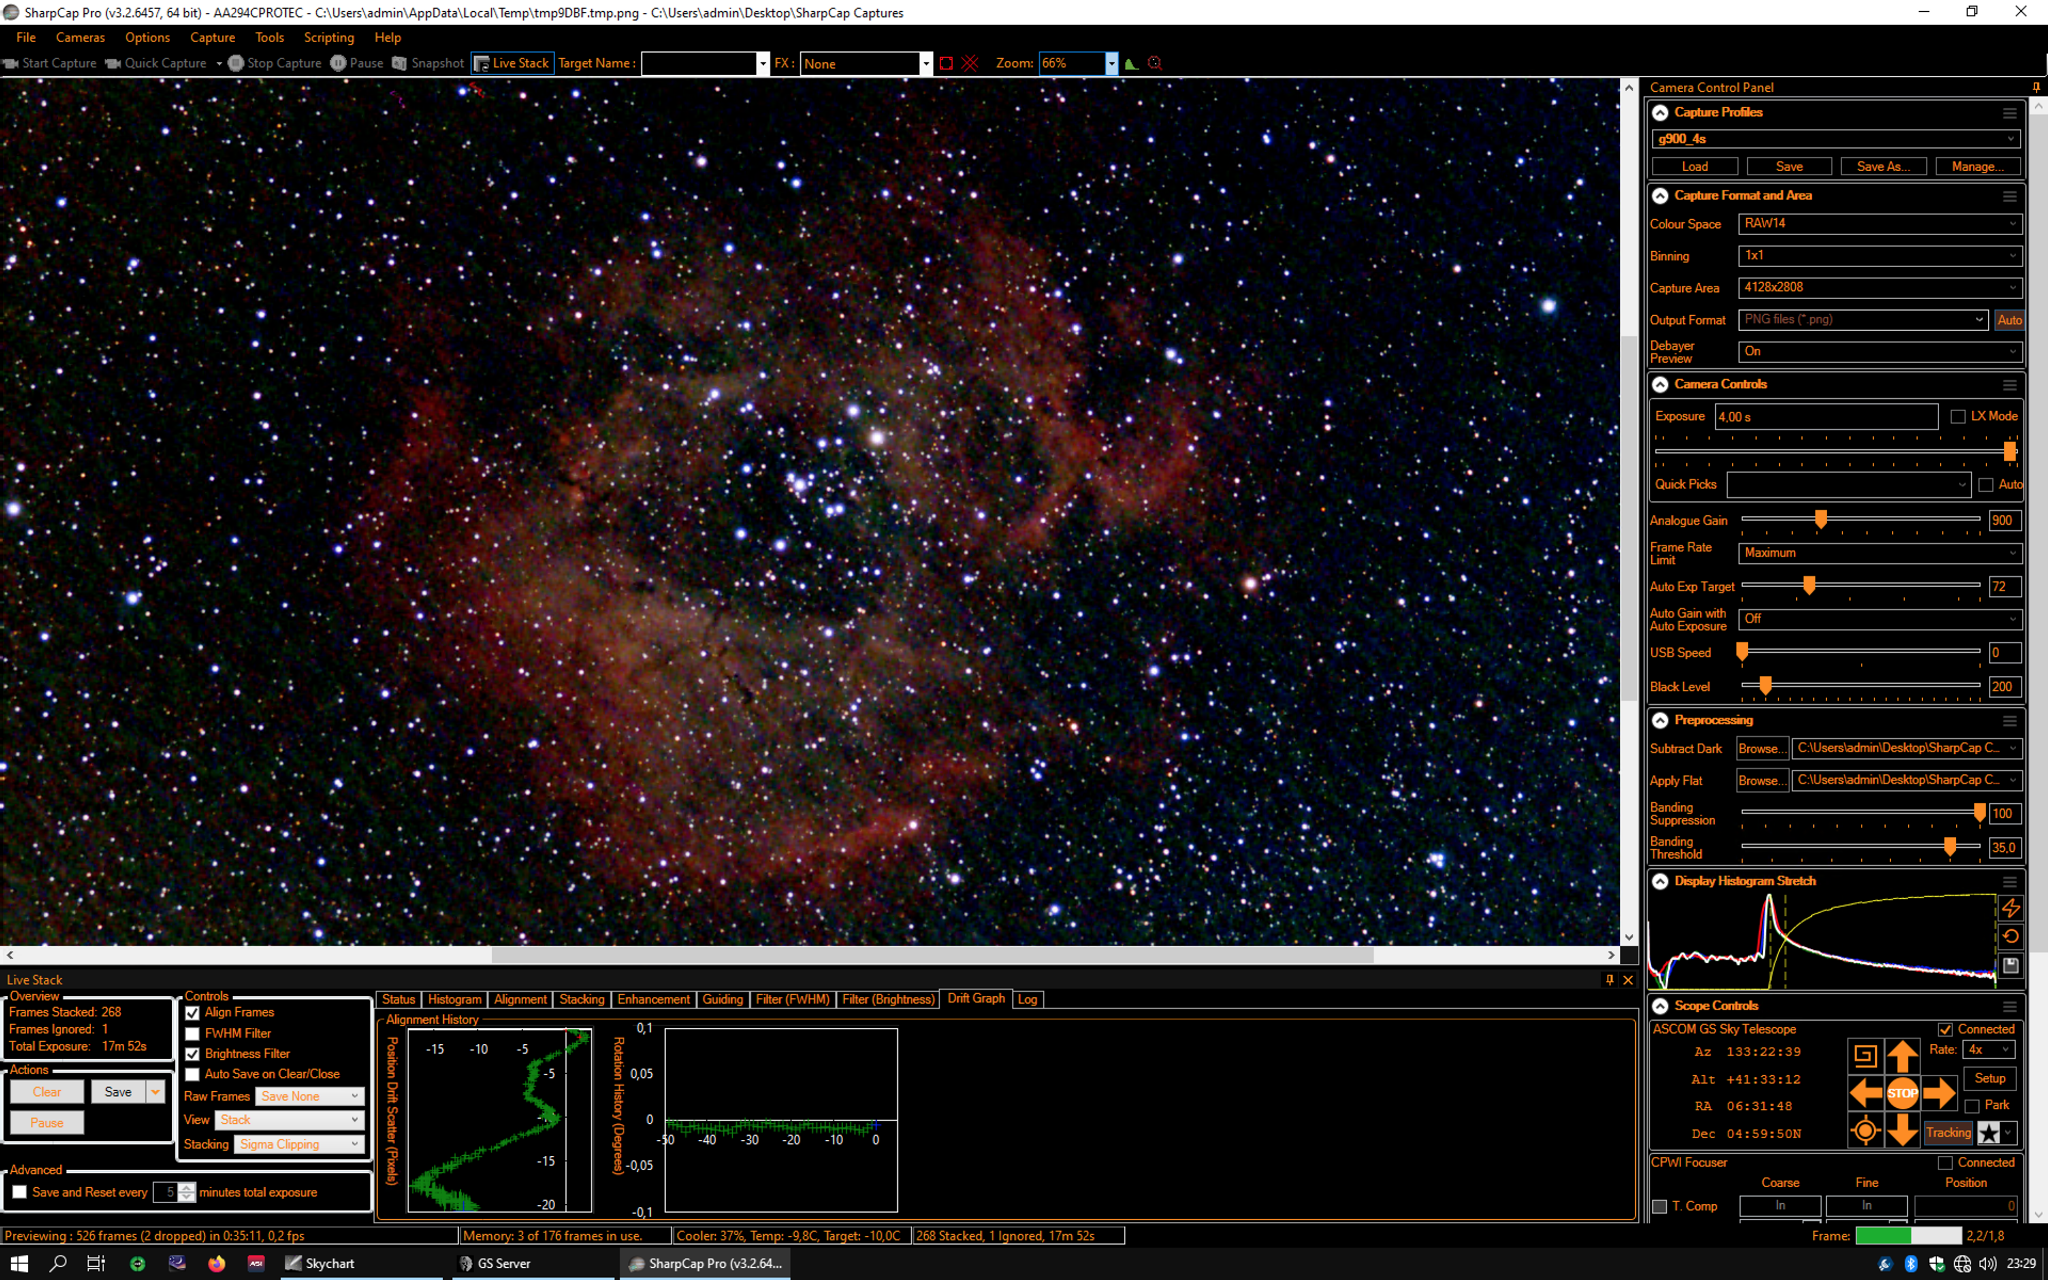Click the spiral search icon in Scope Controls

(1865, 1055)
